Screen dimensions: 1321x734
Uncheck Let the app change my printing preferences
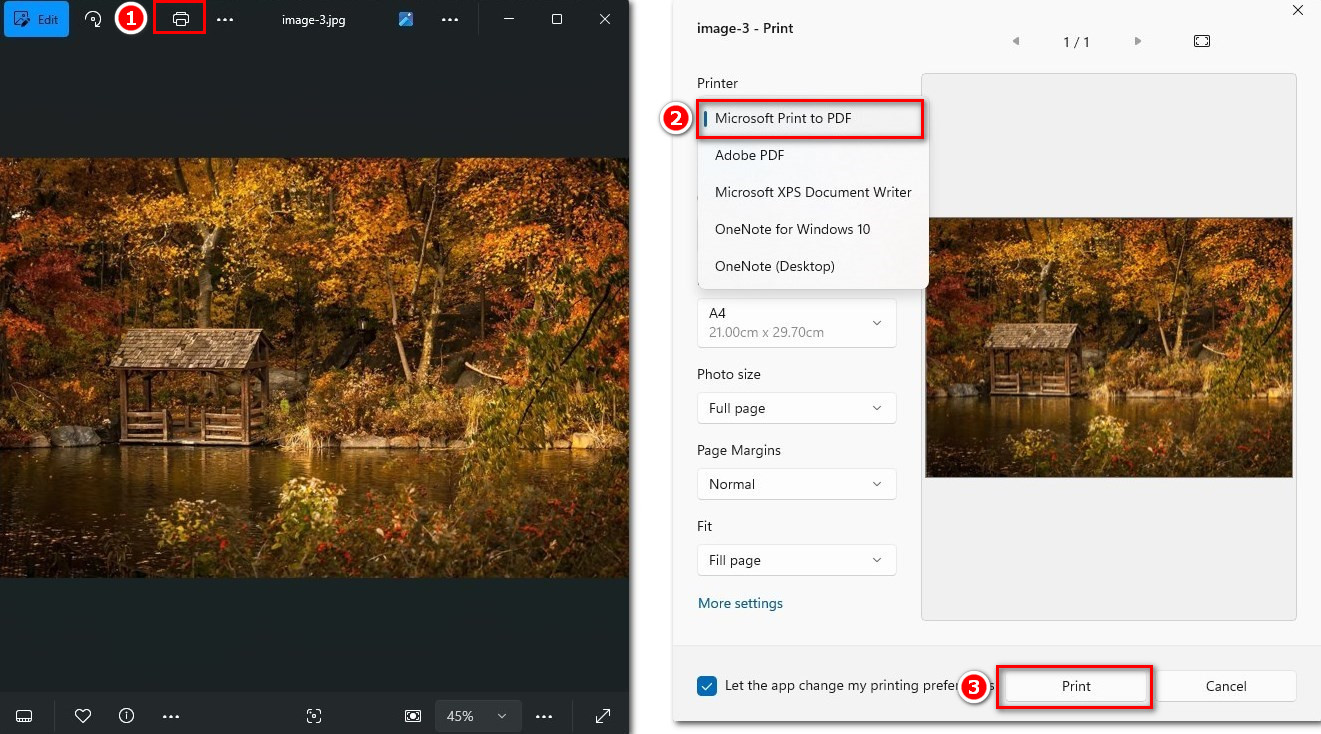(707, 686)
